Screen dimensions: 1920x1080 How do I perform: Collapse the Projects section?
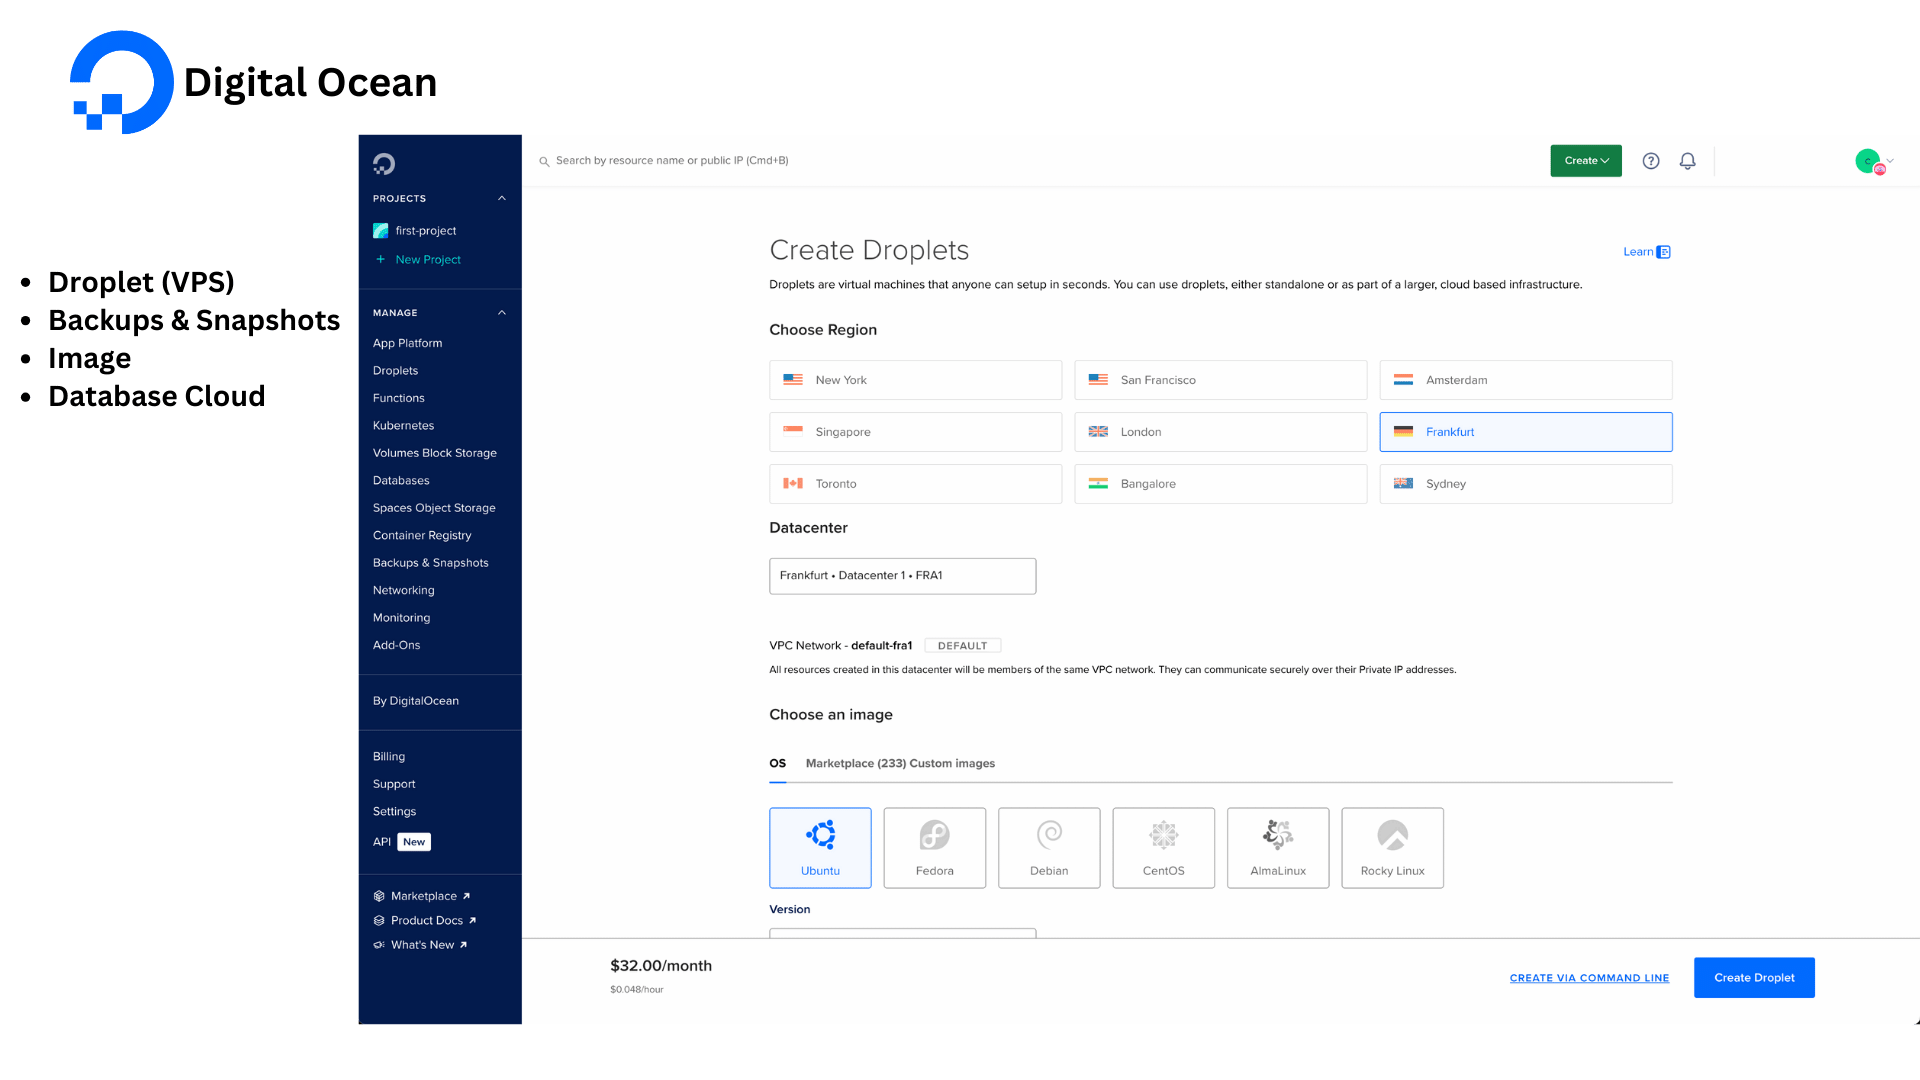tap(502, 198)
